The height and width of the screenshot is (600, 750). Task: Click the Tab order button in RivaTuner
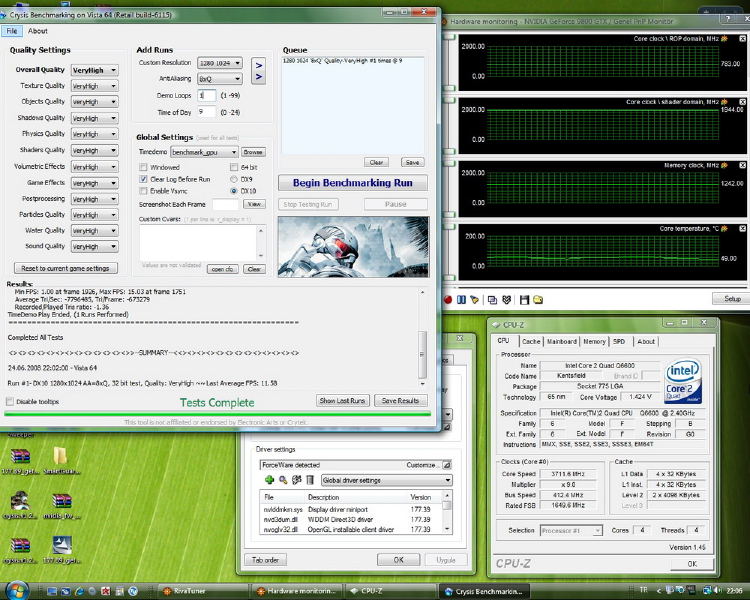pyautogui.click(x=265, y=560)
